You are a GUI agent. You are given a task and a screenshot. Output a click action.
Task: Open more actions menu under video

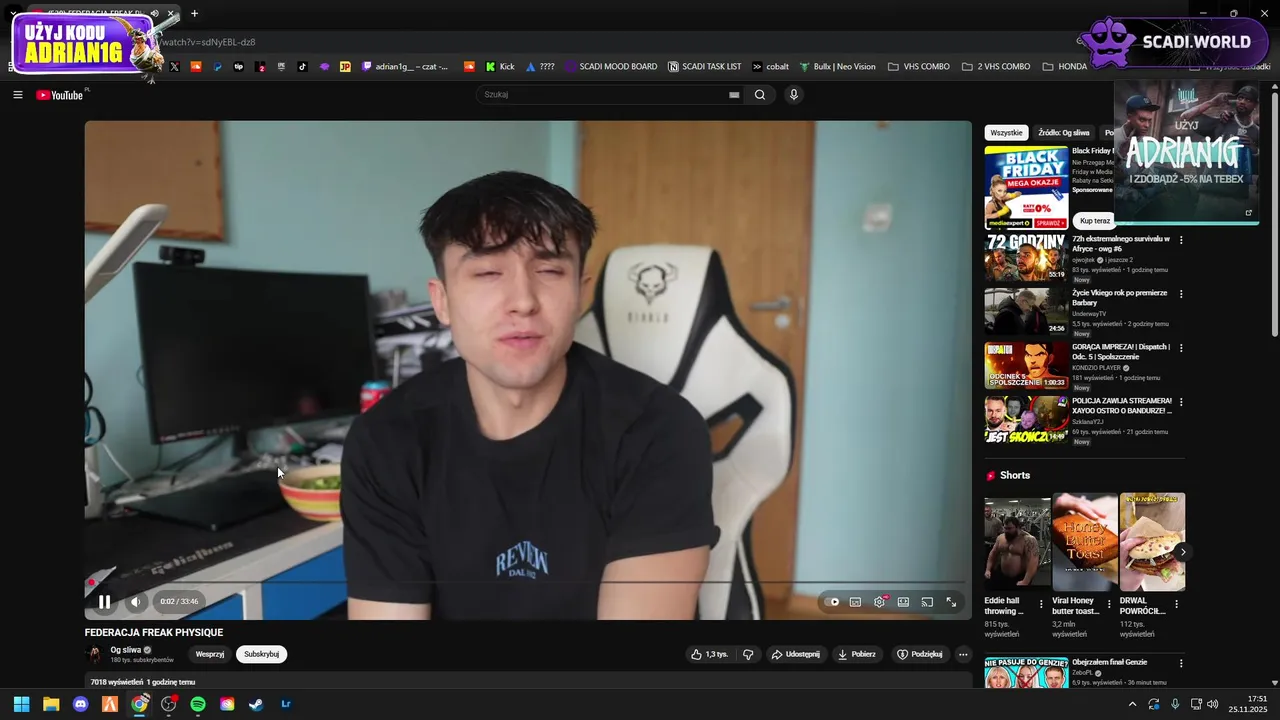tap(963, 654)
